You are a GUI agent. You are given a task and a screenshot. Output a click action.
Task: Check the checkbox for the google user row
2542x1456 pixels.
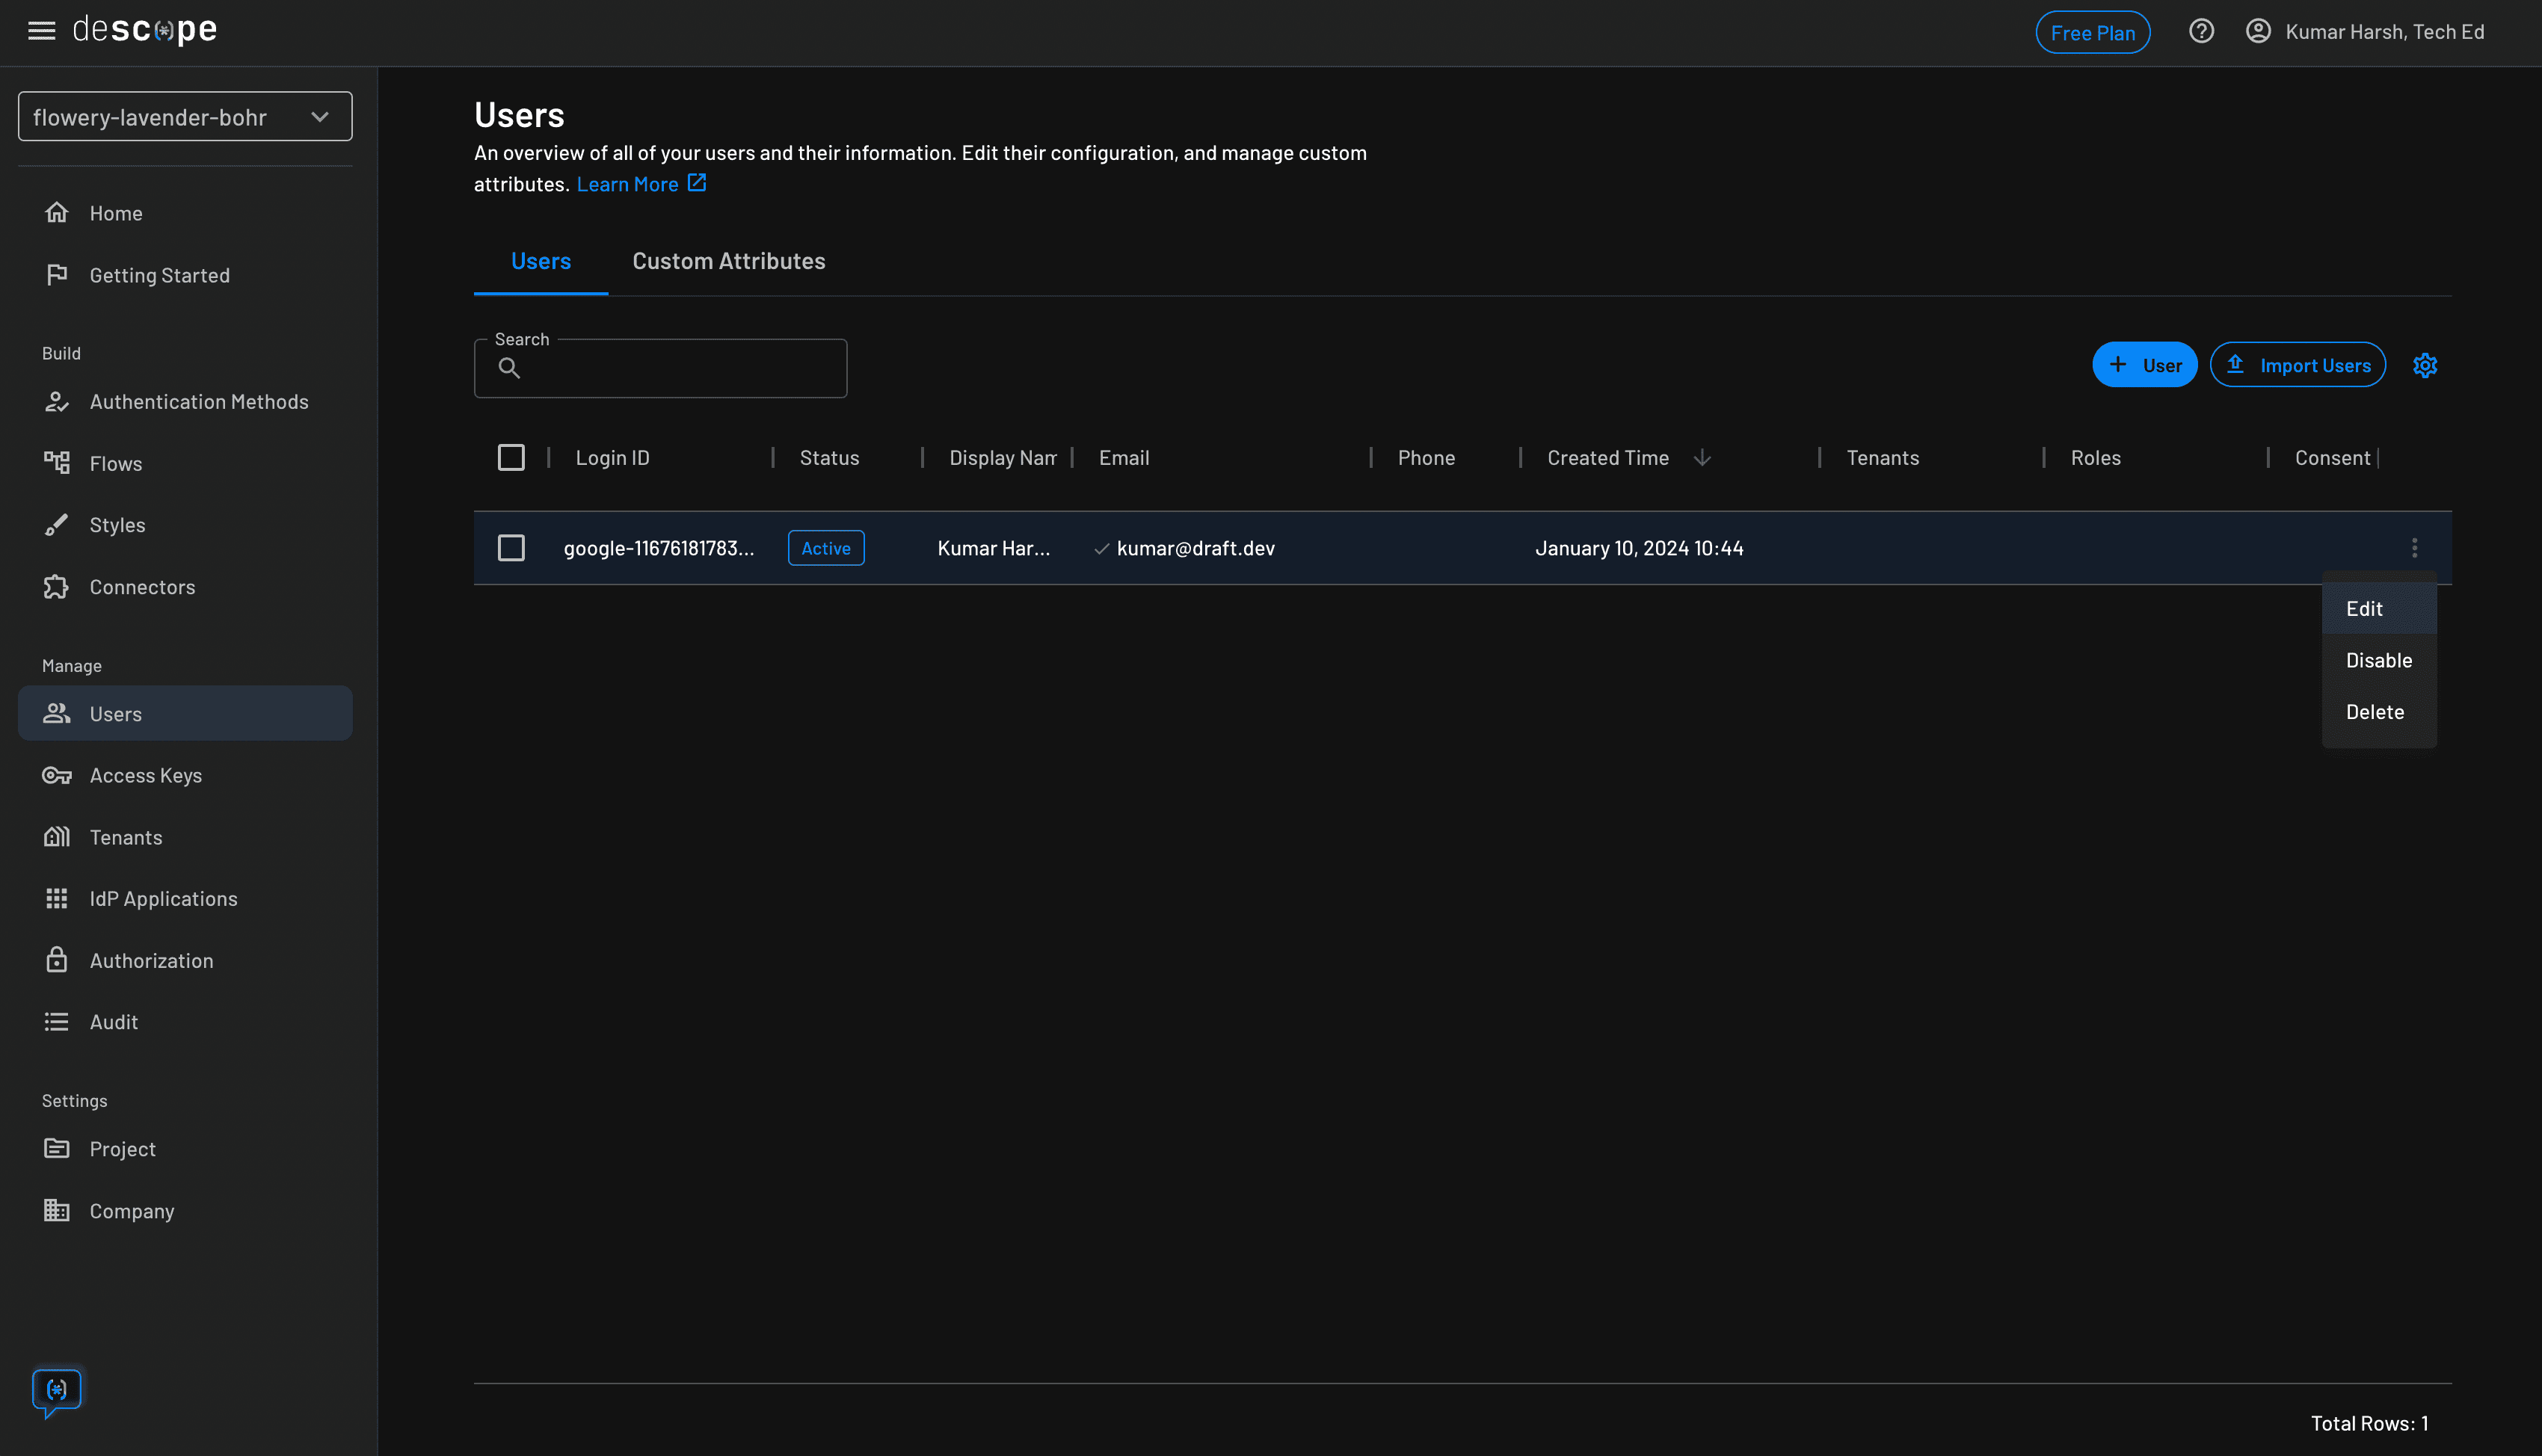(x=510, y=547)
